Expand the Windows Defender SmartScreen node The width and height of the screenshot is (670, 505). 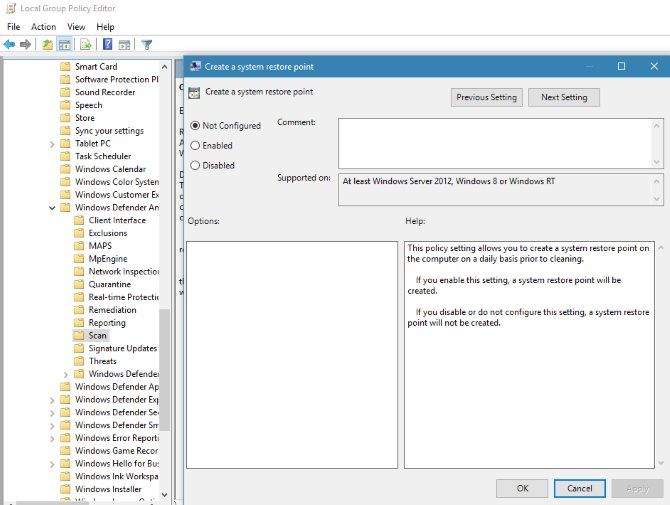pyautogui.click(x=52, y=426)
